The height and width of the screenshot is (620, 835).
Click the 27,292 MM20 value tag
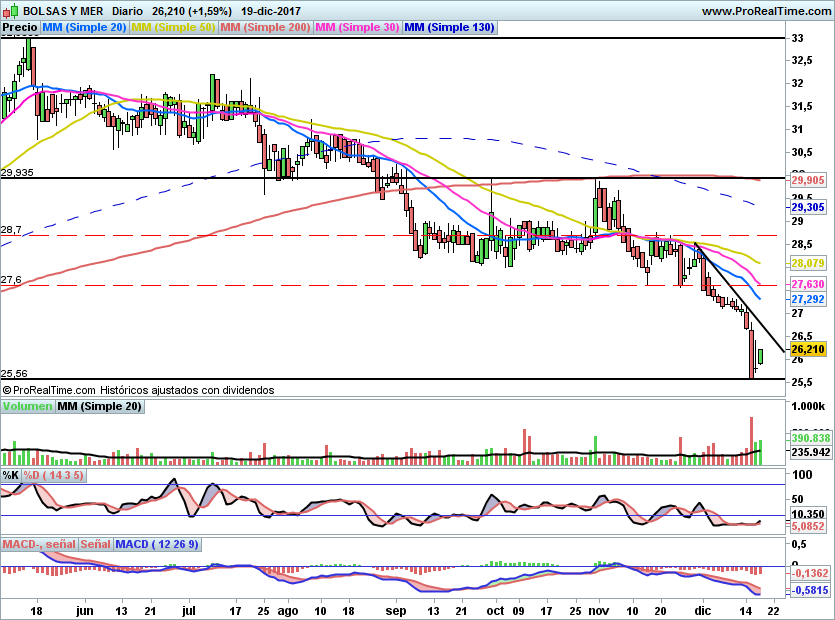click(x=808, y=299)
